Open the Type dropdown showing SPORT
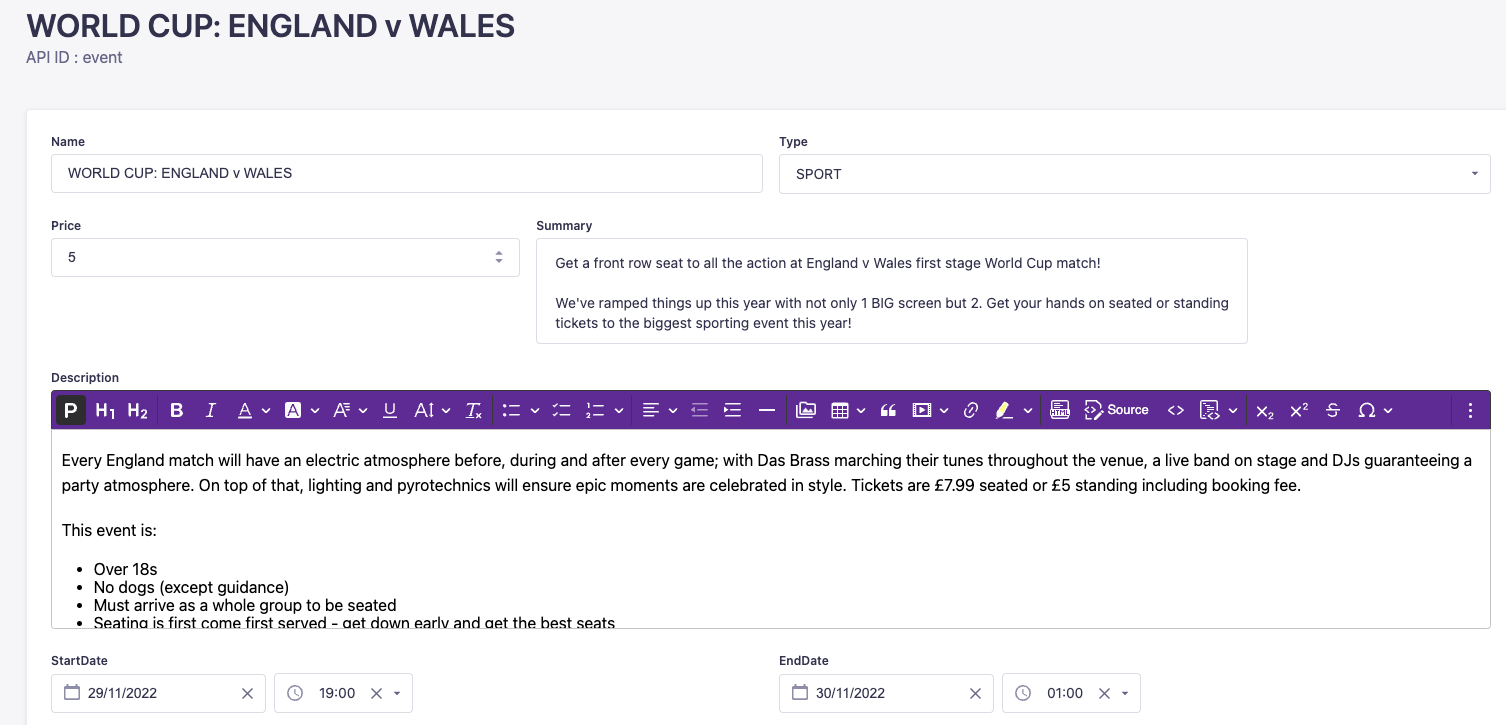The image size is (1506, 725). pos(1134,174)
